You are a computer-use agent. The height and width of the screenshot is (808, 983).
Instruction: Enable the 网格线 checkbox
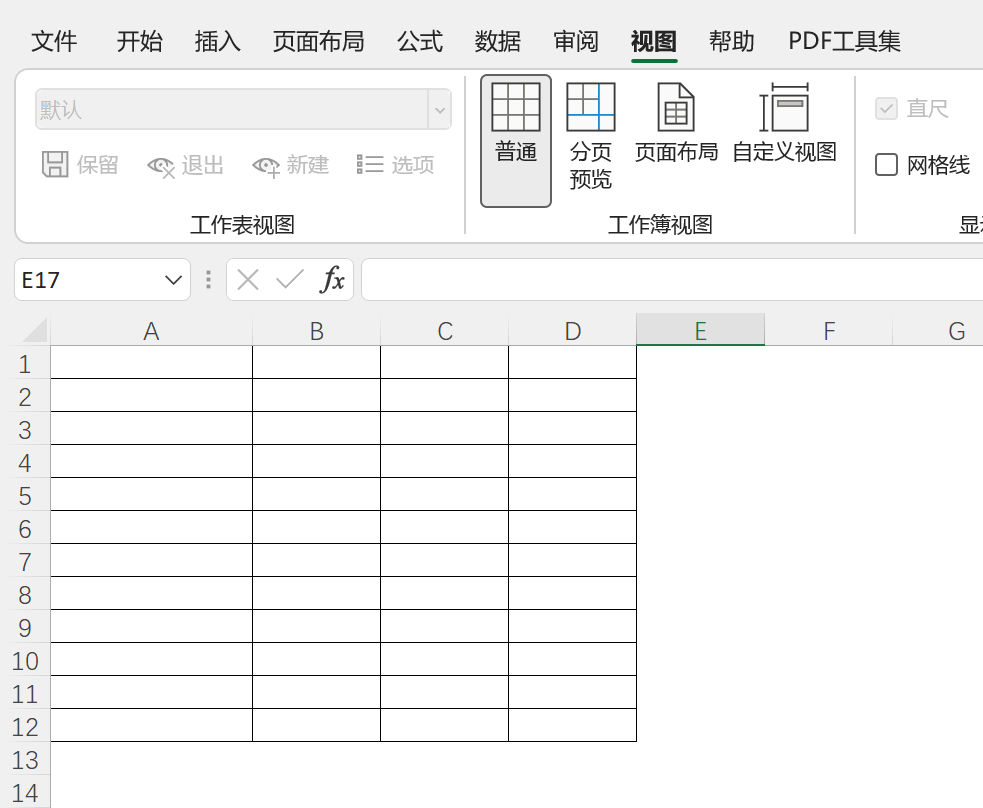886,165
